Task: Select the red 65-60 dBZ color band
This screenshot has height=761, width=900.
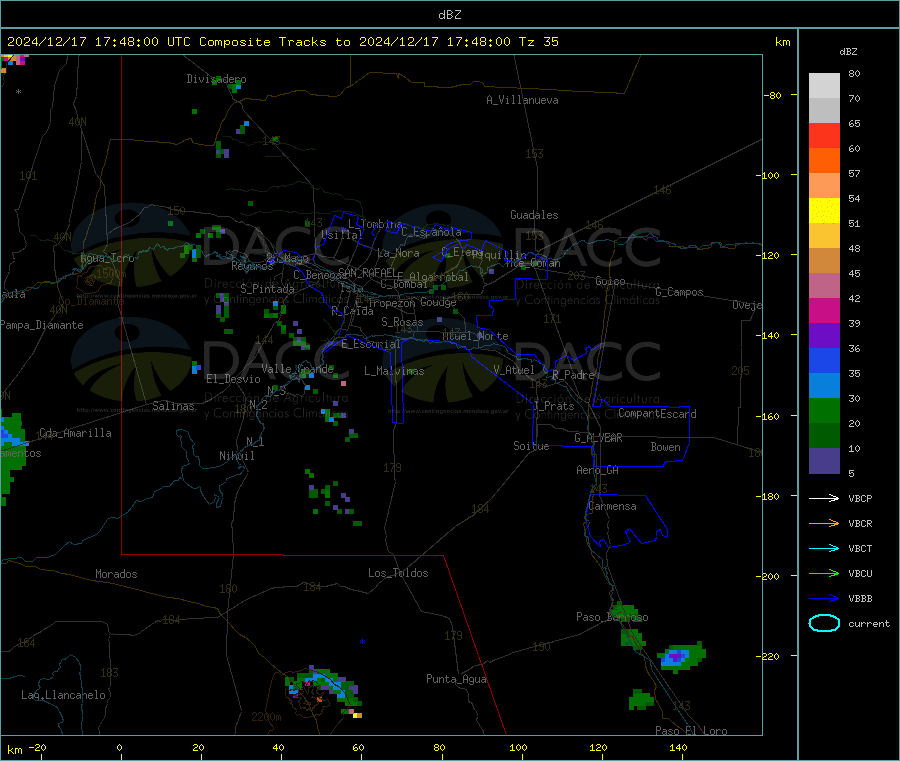Action: 824,135
